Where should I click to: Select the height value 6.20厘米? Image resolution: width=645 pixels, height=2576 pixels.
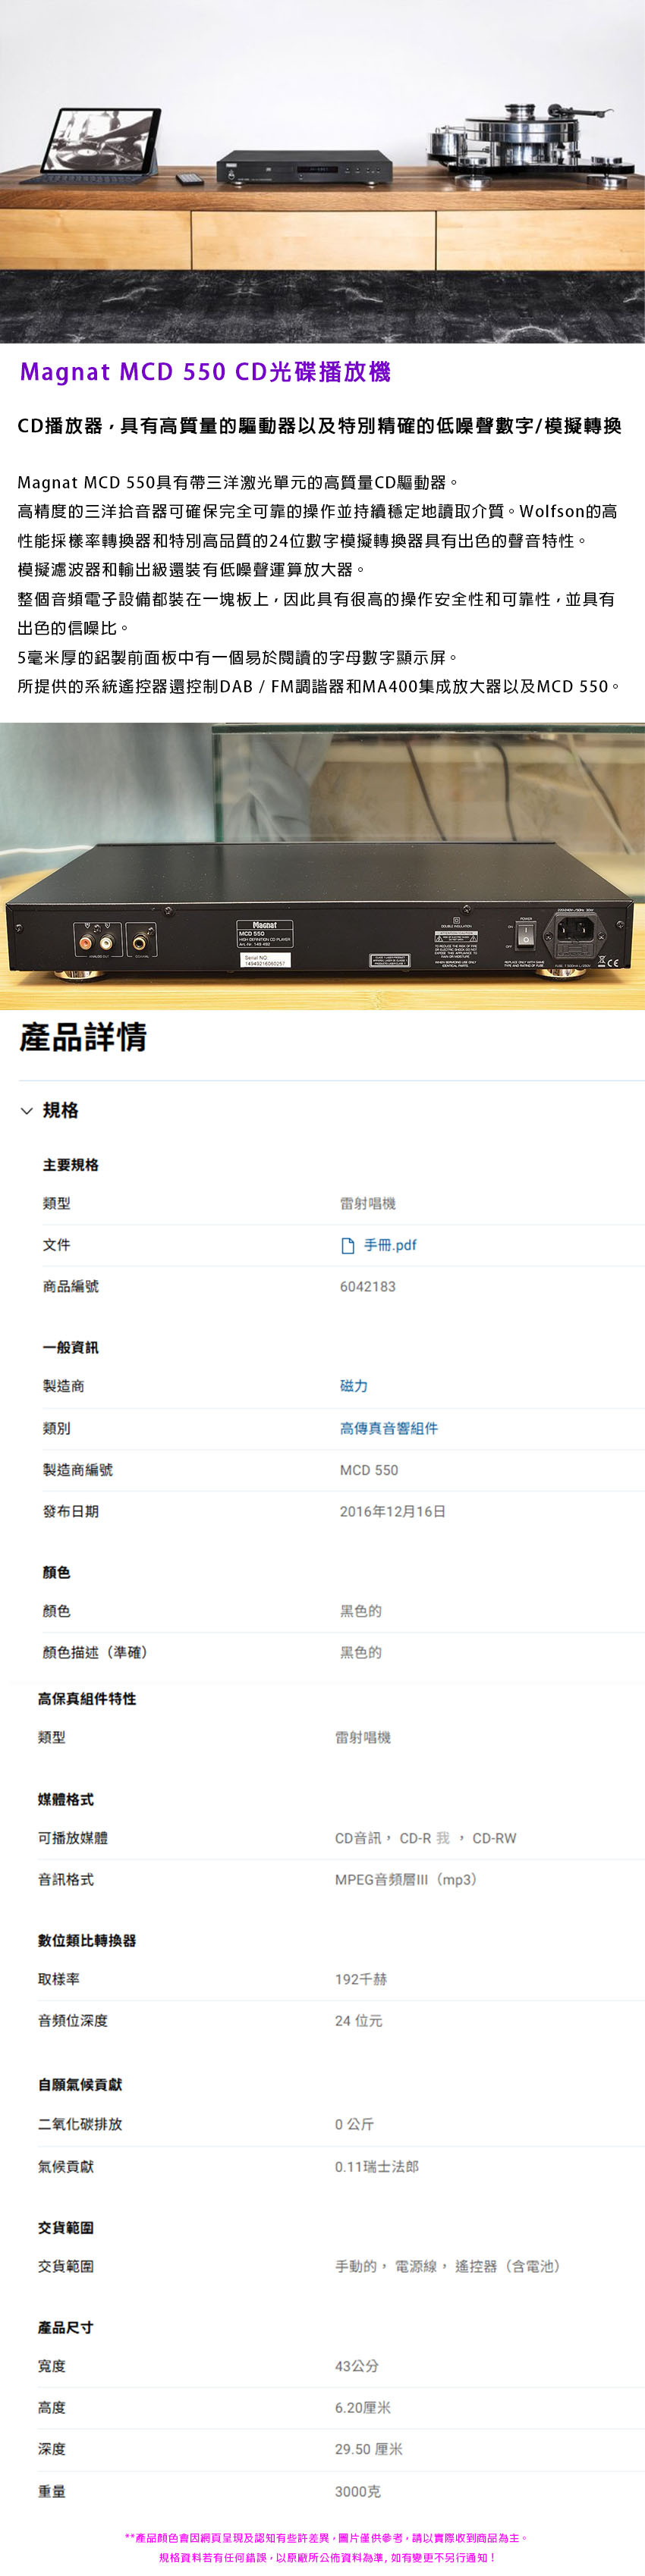(x=363, y=2408)
